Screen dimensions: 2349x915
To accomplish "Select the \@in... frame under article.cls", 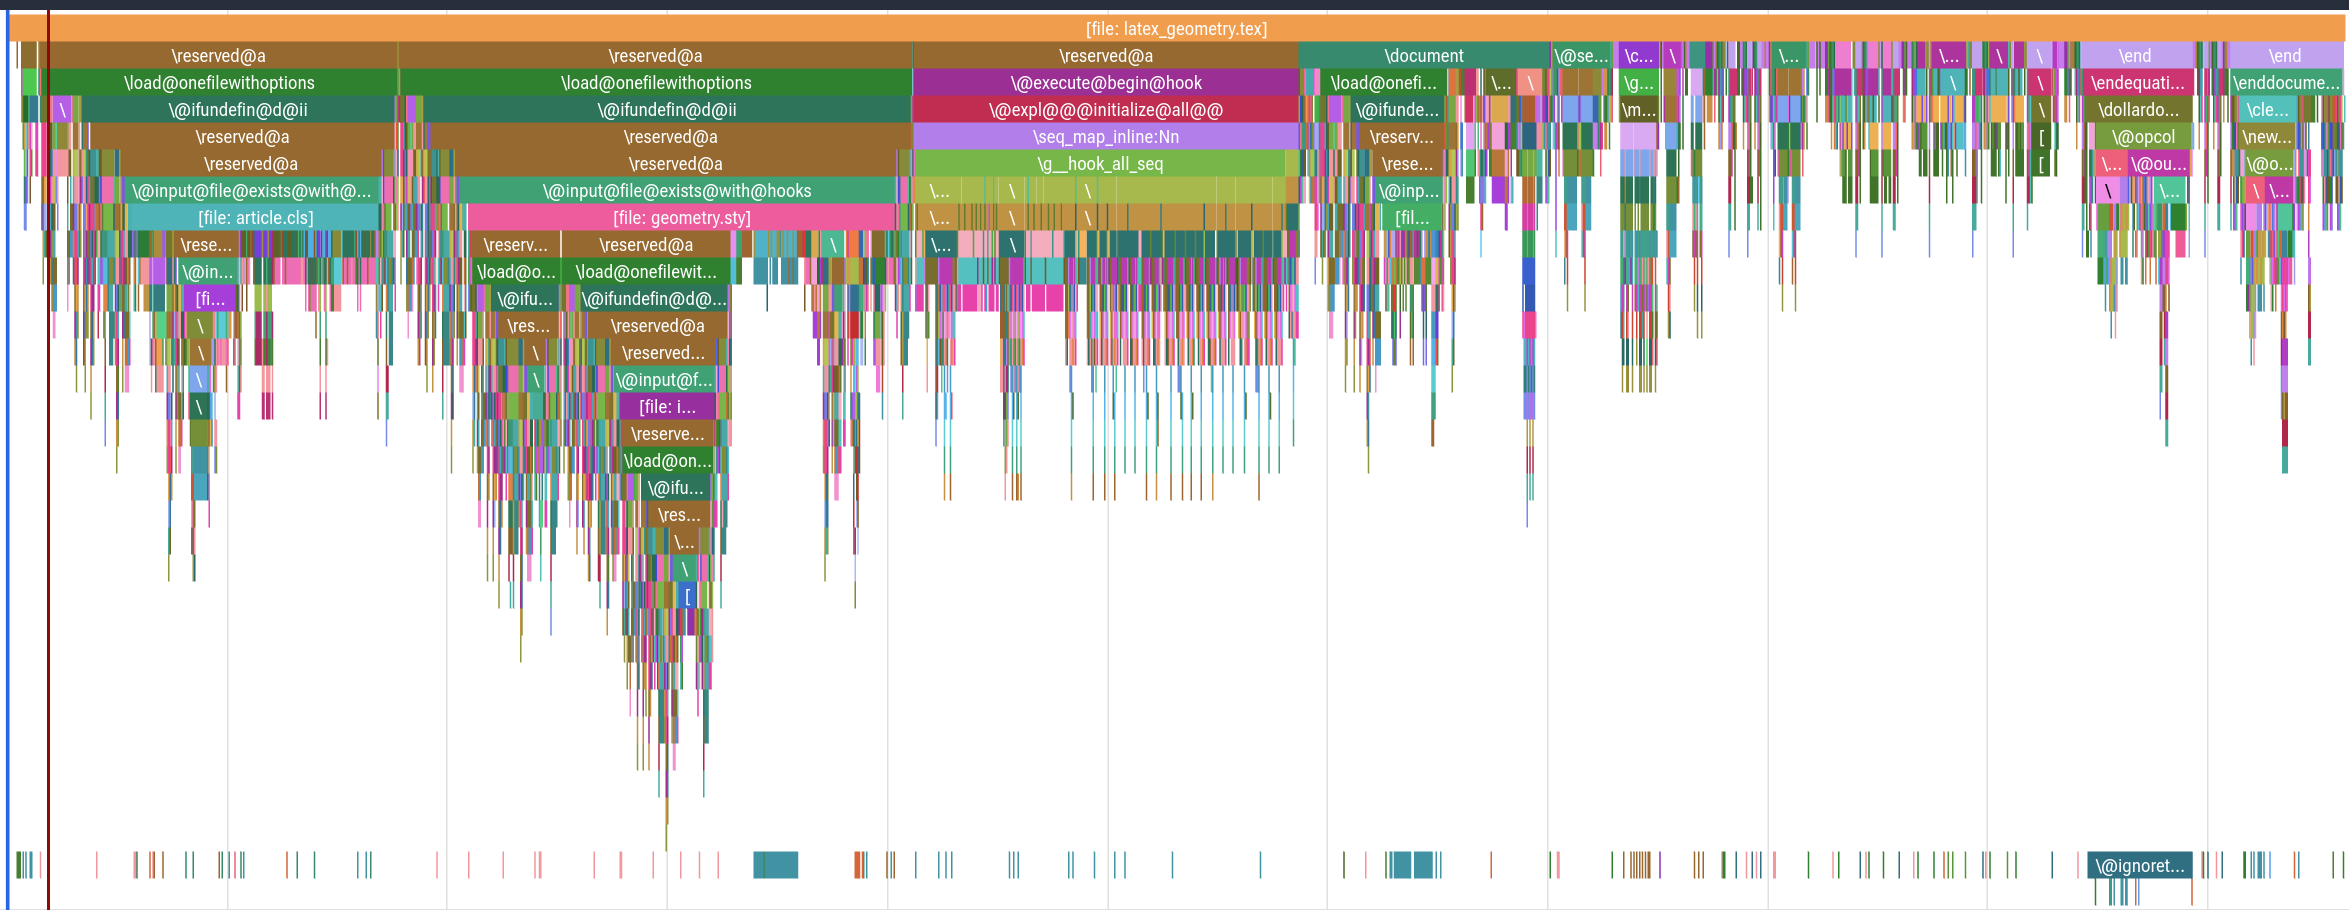I will [x=207, y=272].
